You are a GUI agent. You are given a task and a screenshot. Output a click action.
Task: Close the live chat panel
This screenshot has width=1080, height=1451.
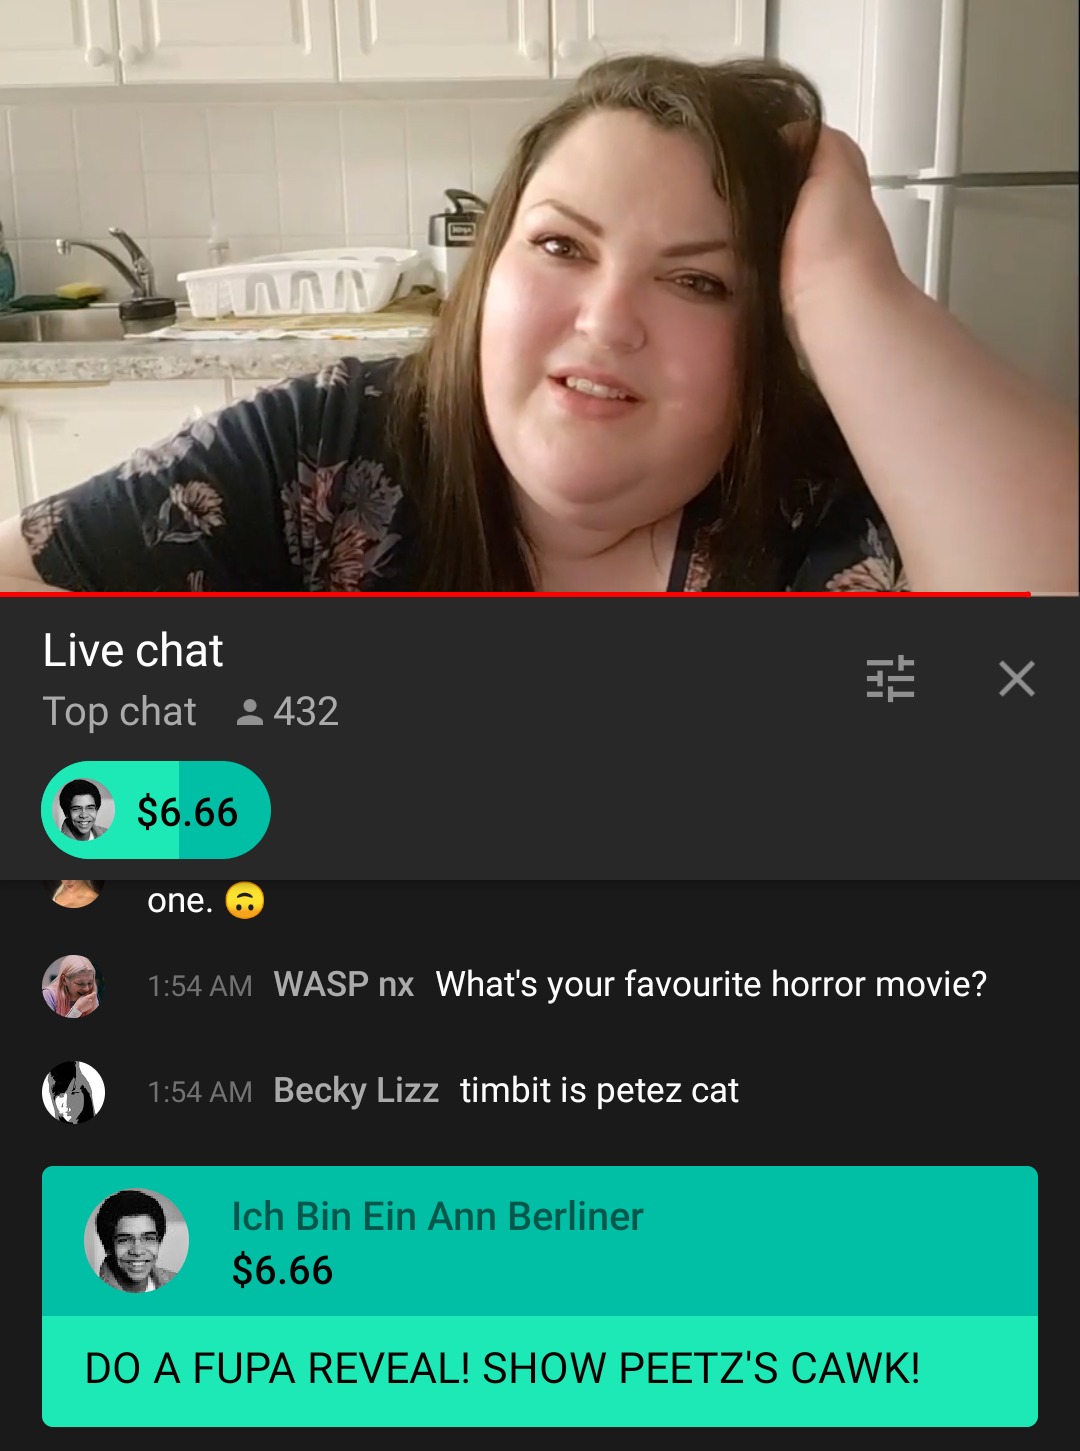(x=1016, y=679)
